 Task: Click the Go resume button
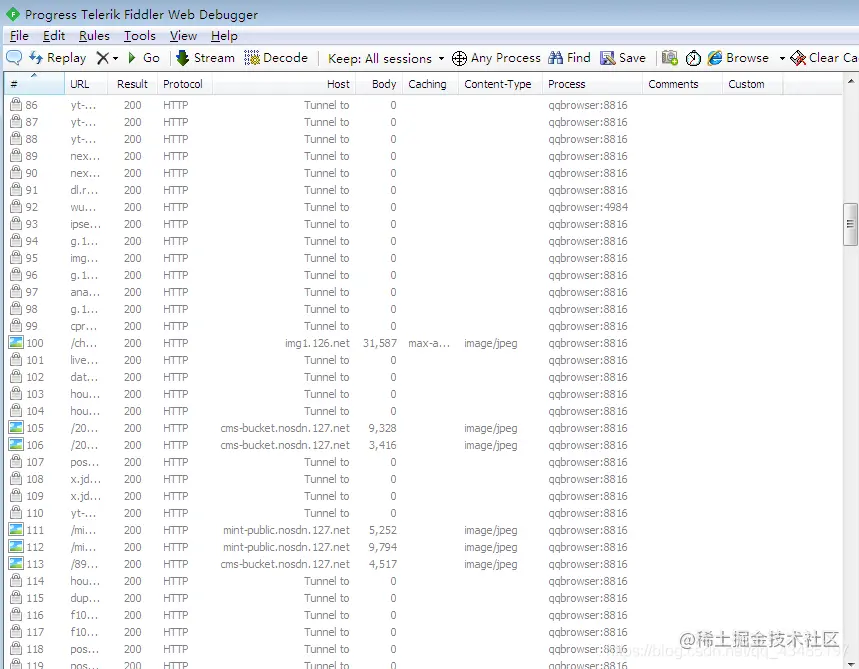click(x=144, y=58)
